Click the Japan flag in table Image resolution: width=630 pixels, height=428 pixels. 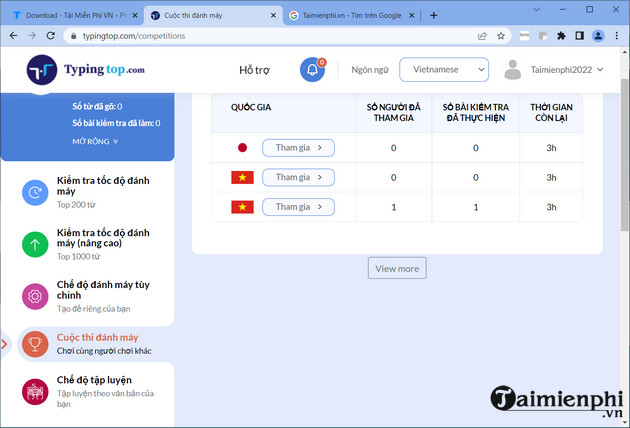click(x=242, y=148)
